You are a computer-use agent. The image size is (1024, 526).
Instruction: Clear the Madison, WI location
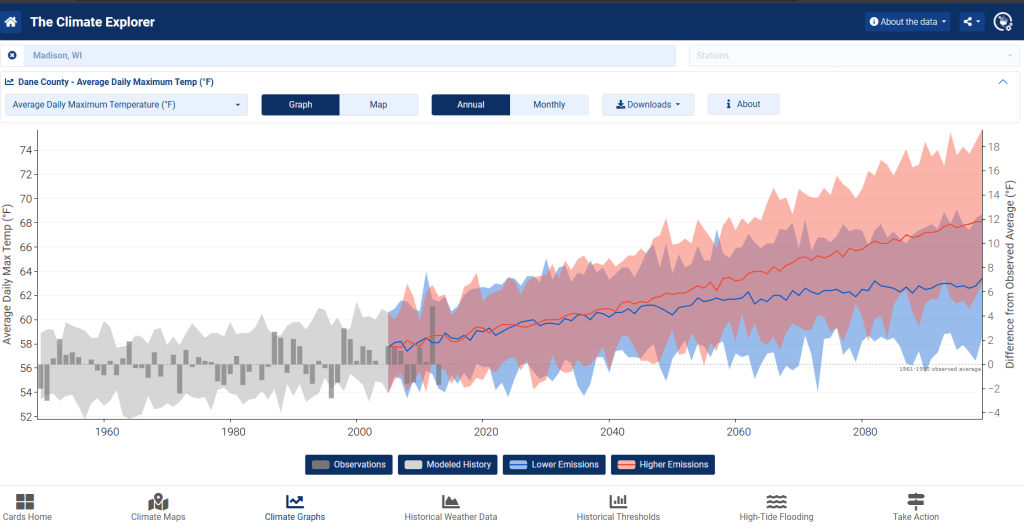pyautogui.click(x=12, y=56)
